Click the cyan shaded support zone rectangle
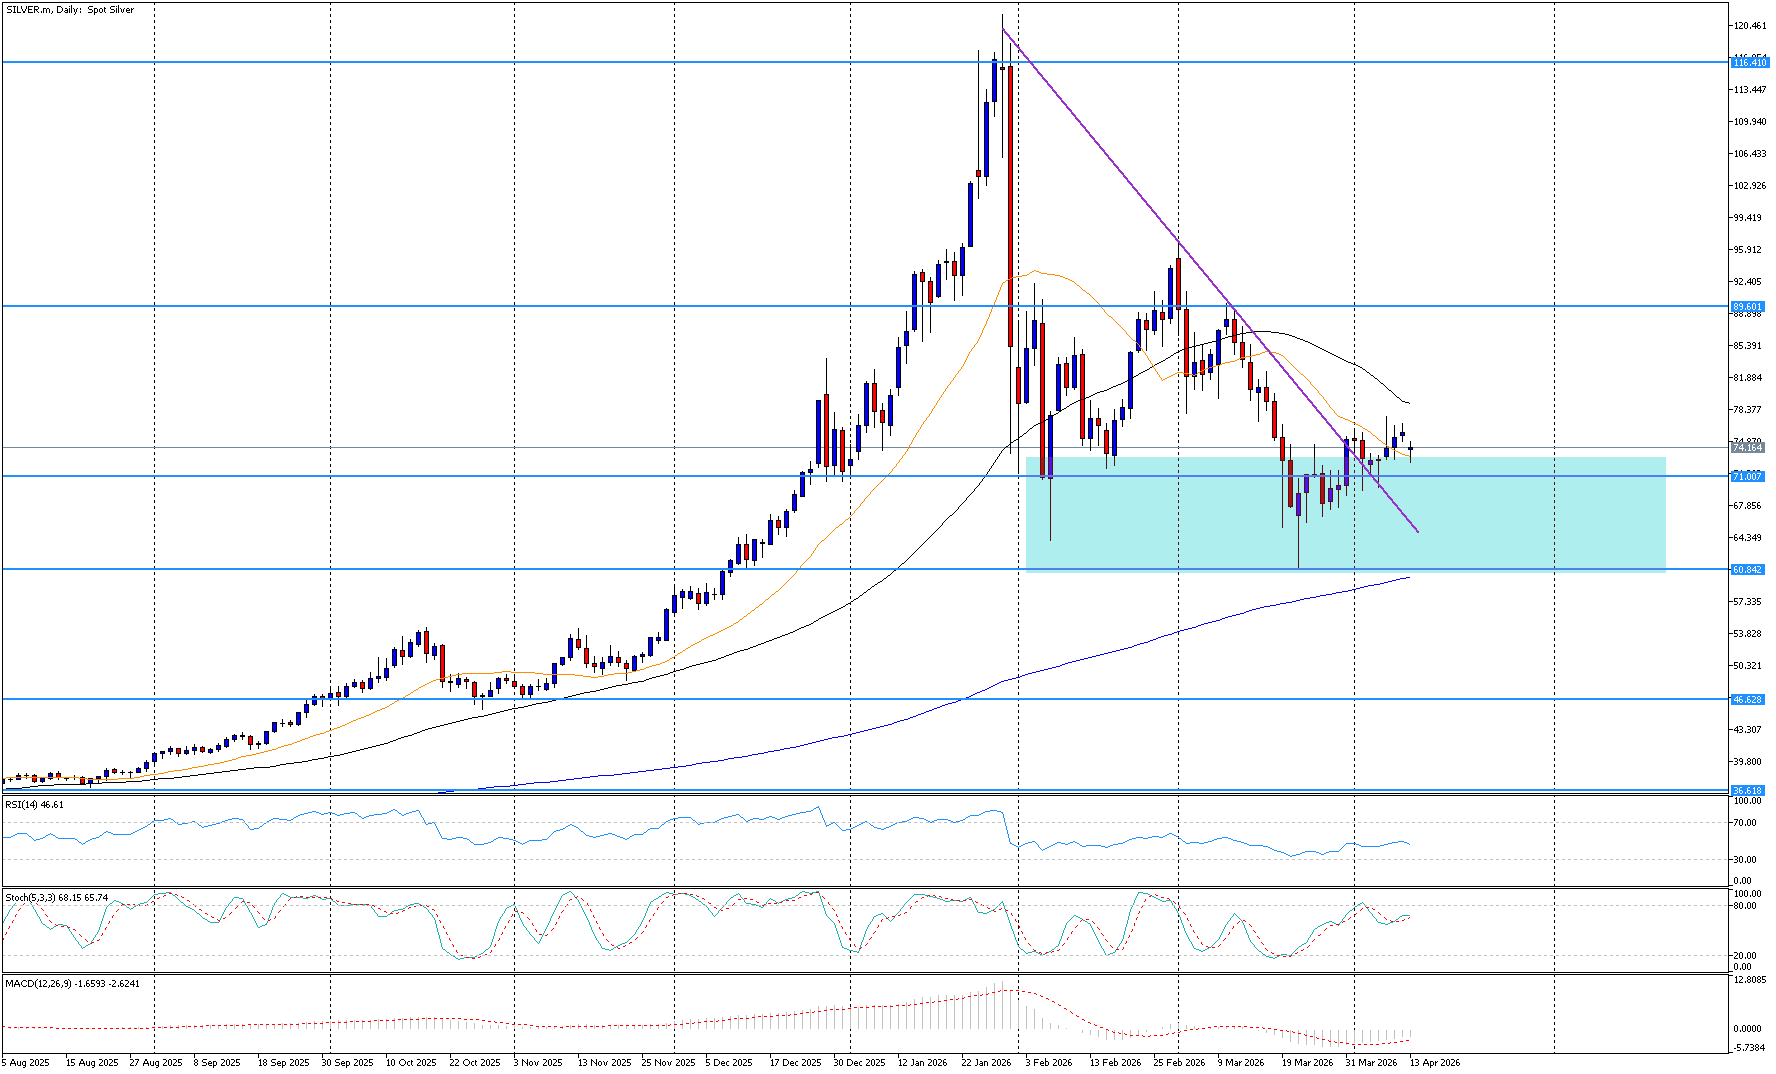 click(1500, 520)
